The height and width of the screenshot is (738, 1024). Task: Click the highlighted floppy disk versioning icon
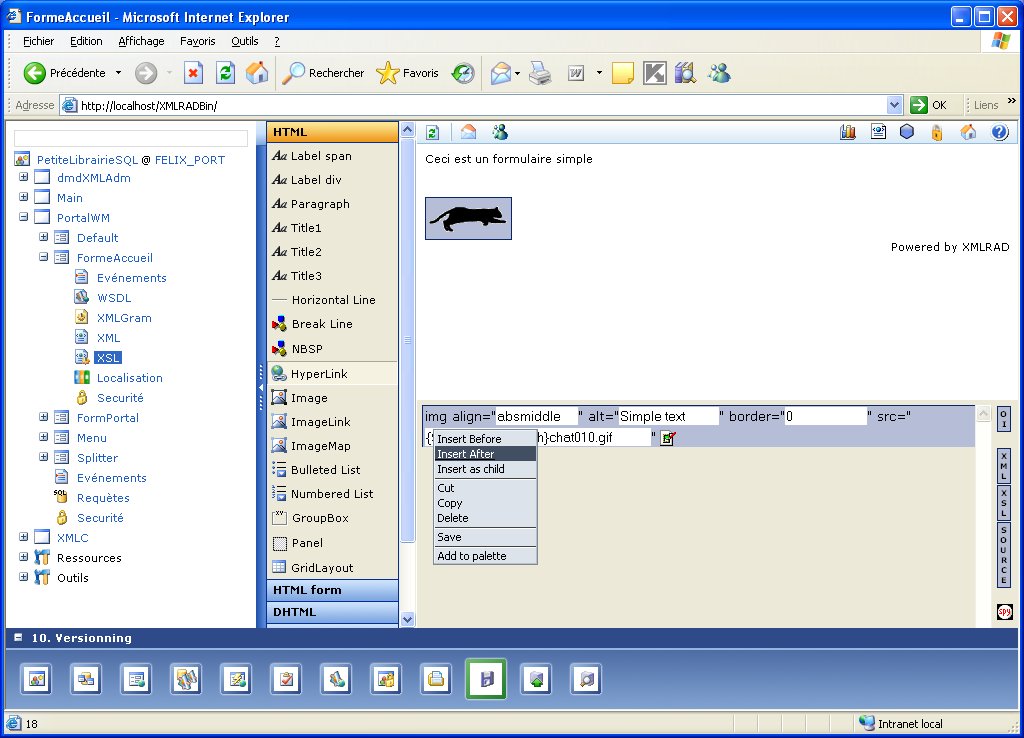tap(486, 679)
